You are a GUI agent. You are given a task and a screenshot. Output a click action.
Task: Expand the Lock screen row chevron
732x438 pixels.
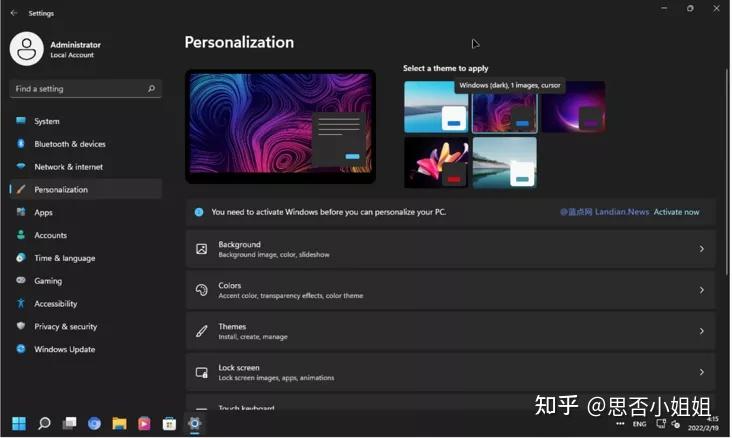pos(701,372)
